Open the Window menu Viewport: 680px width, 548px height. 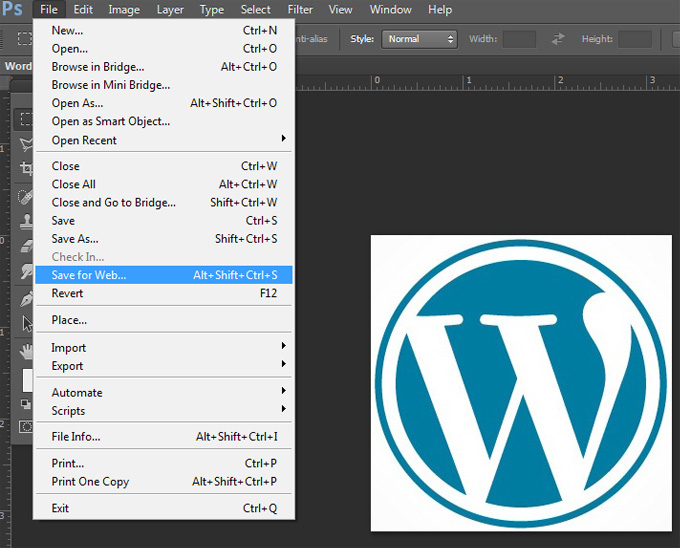[390, 10]
